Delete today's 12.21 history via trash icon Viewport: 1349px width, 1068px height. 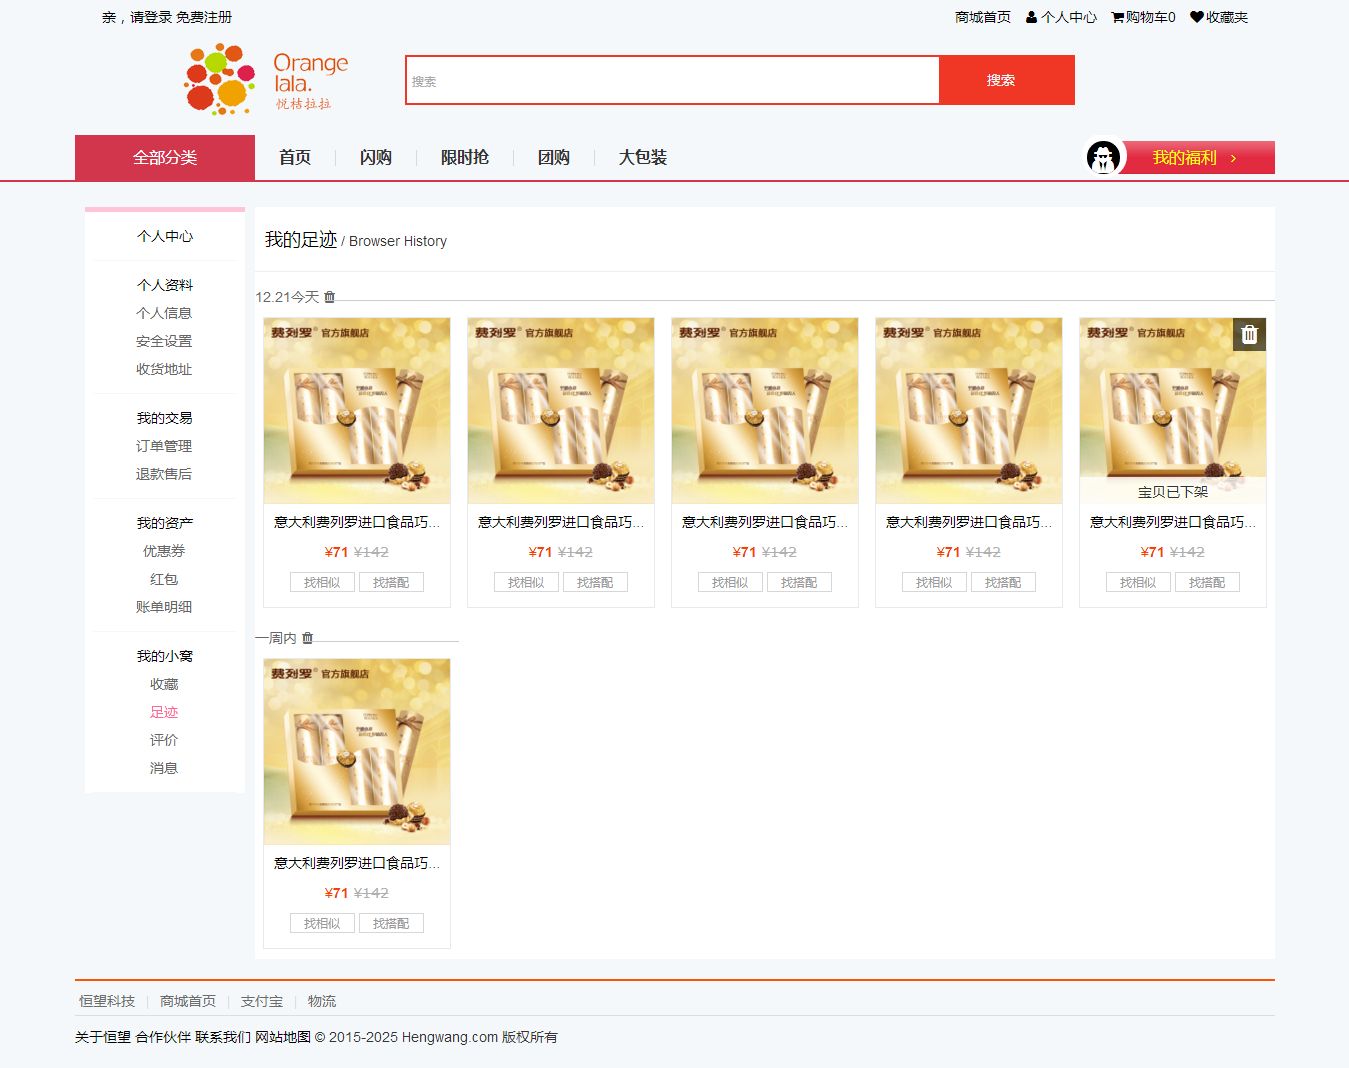pyautogui.click(x=329, y=297)
